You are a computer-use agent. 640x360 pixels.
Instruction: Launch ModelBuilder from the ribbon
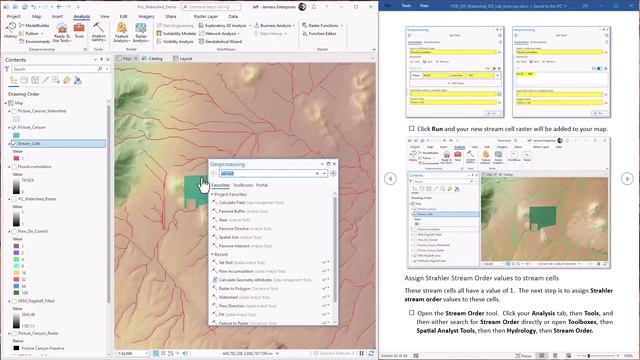pos(34,25)
